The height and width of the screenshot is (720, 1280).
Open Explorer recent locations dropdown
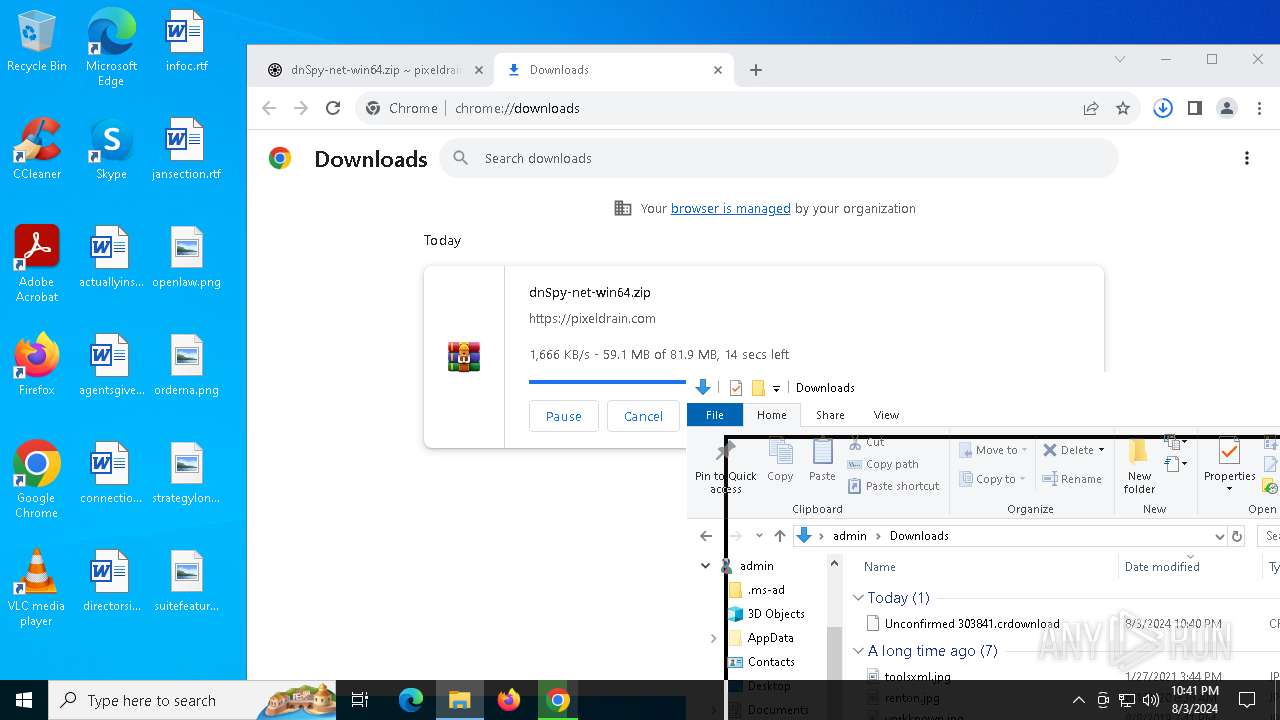[x=759, y=536]
